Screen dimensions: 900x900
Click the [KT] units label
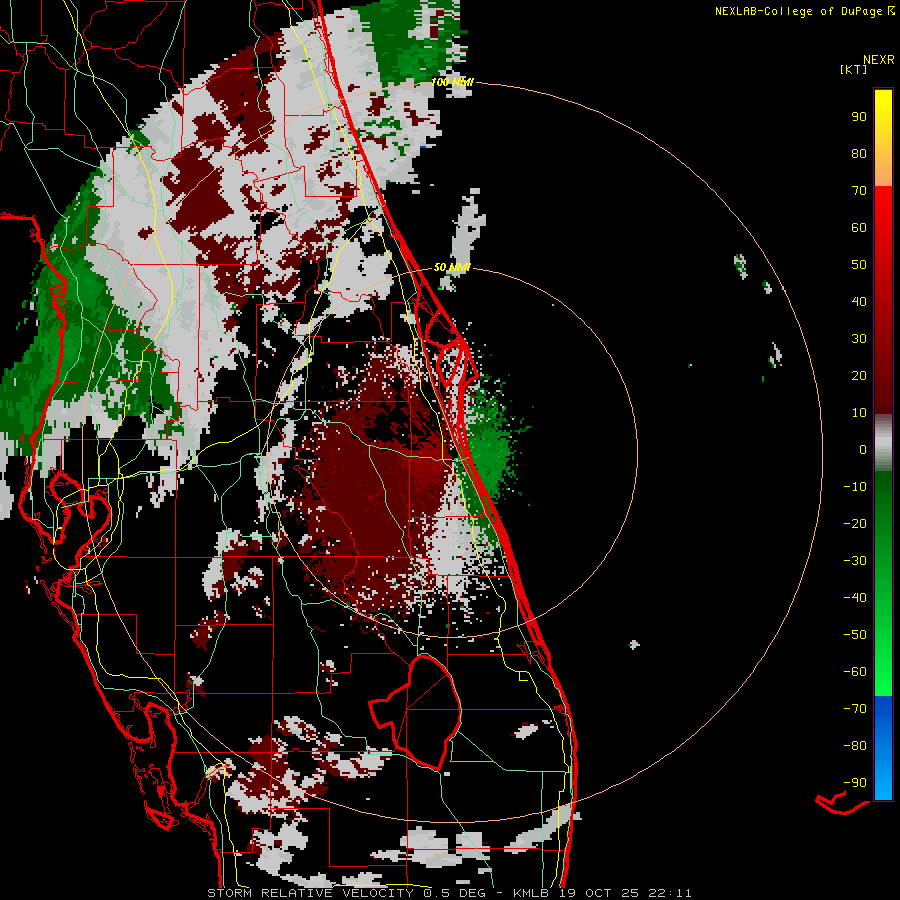click(854, 69)
